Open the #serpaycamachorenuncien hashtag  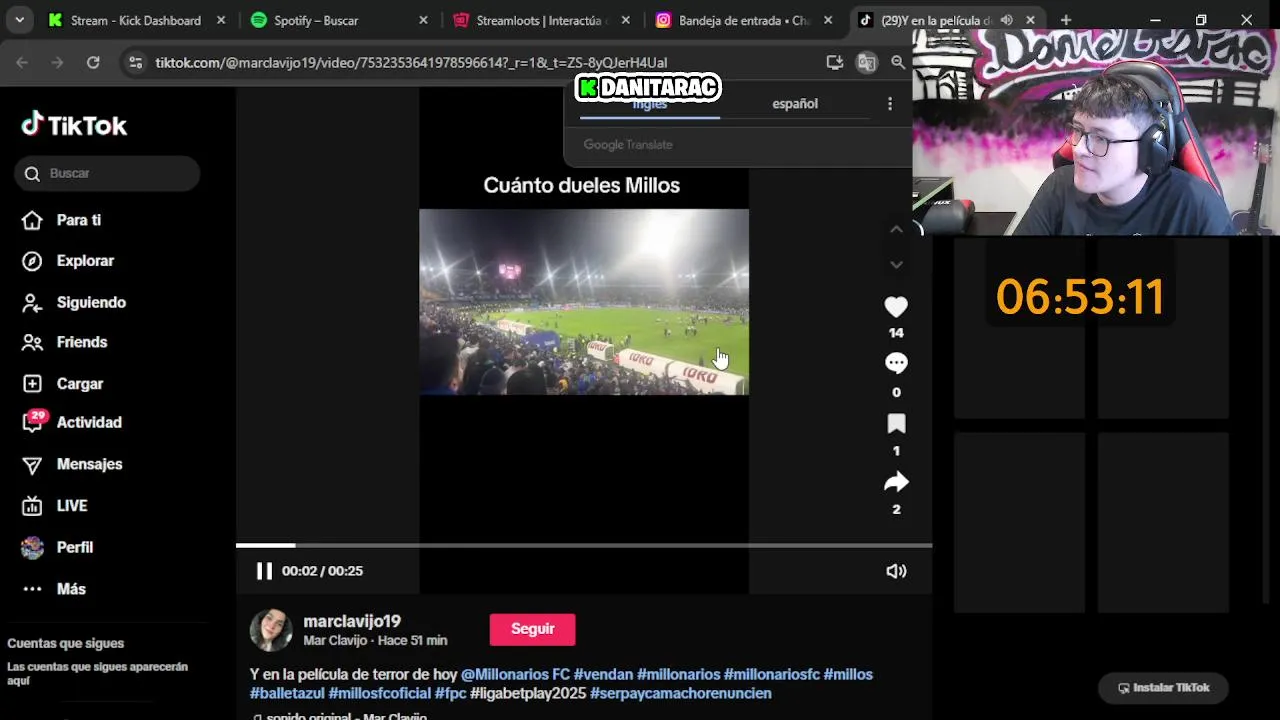(681, 693)
